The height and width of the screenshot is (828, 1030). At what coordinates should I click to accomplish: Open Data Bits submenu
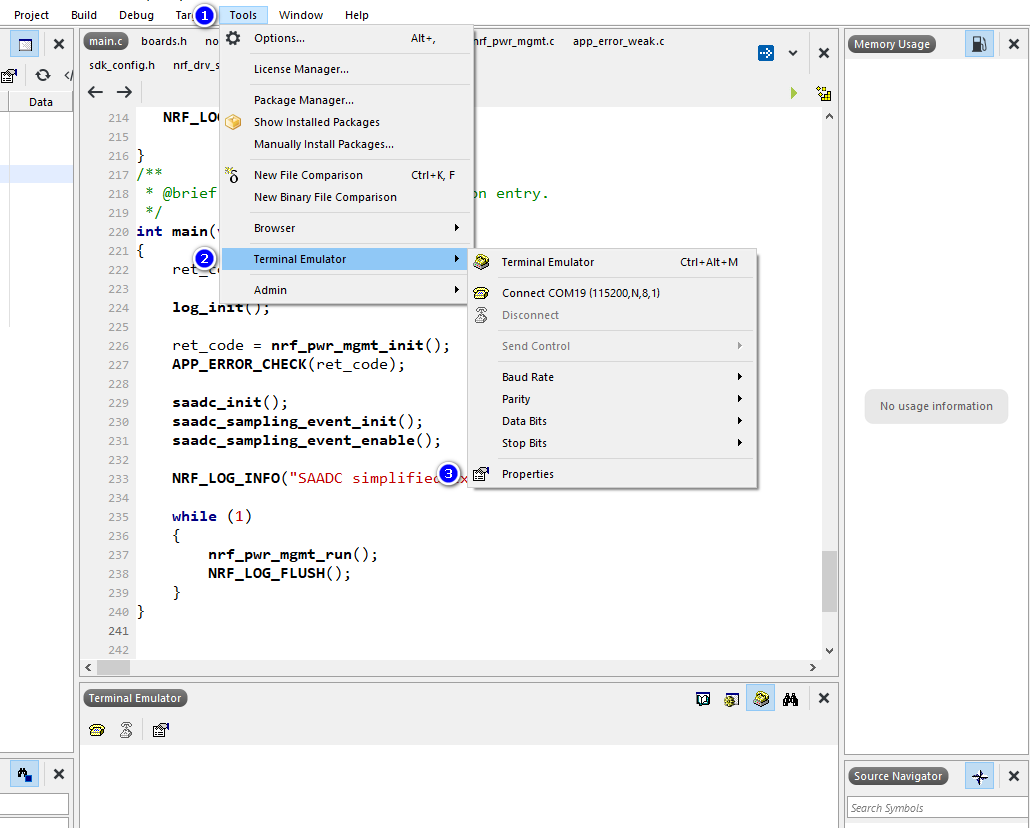click(612, 421)
